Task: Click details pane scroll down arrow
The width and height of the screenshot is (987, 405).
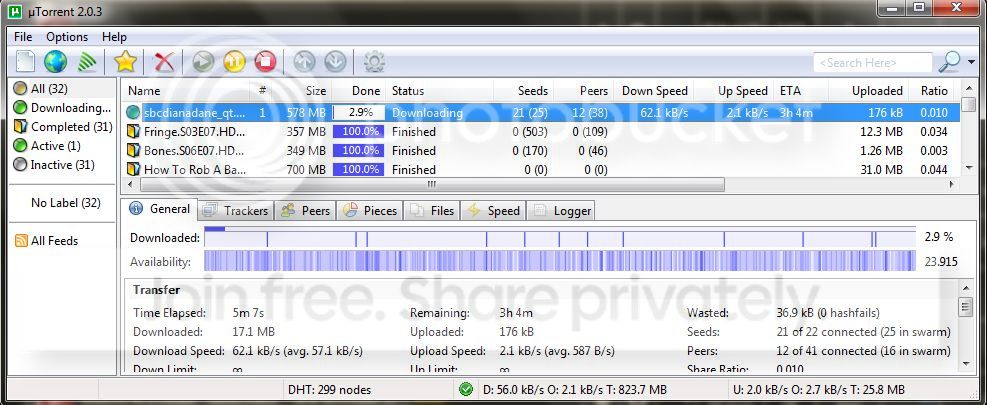Action: pyautogui.click(x=965, y=363)
